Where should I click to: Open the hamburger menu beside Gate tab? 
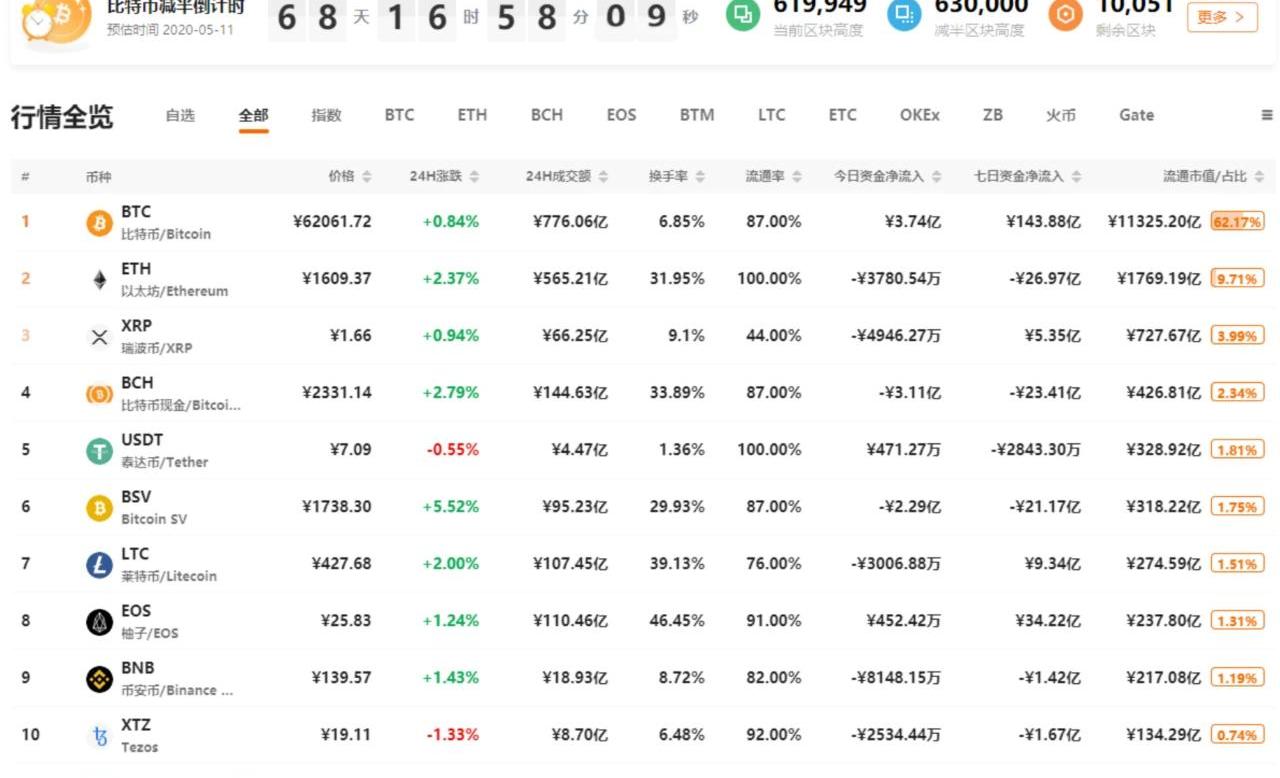click(x=1266, y=115)
